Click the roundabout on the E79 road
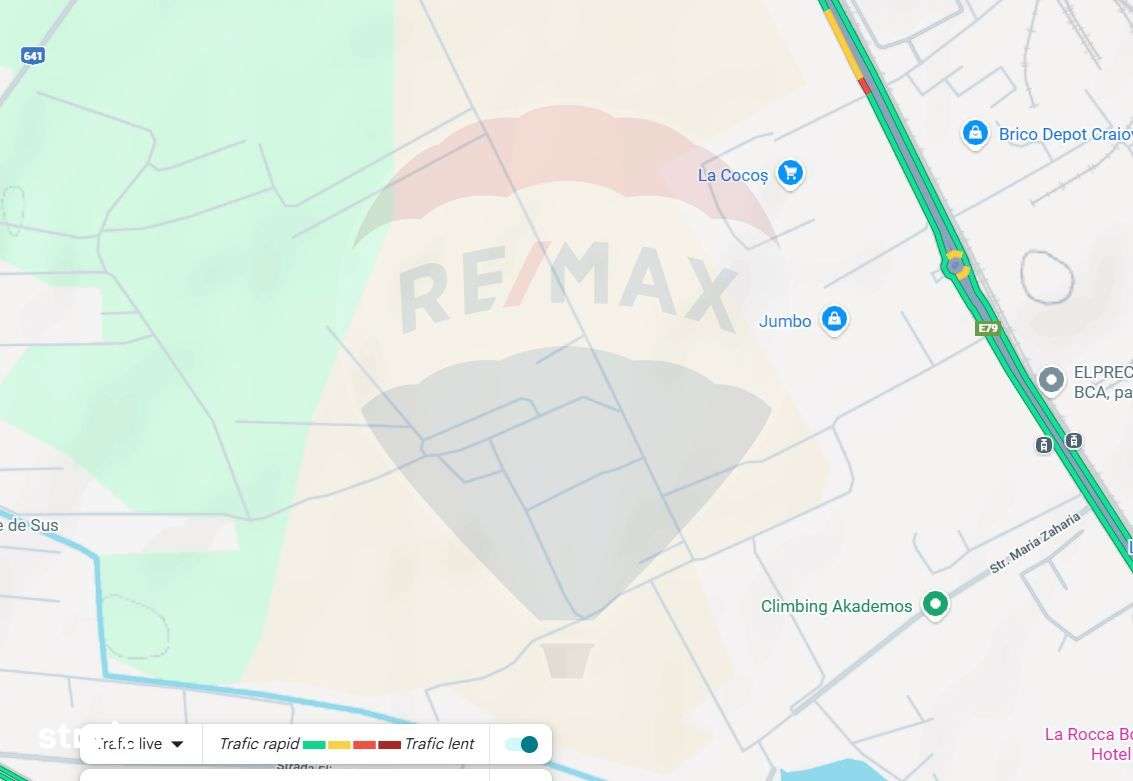 956,266
